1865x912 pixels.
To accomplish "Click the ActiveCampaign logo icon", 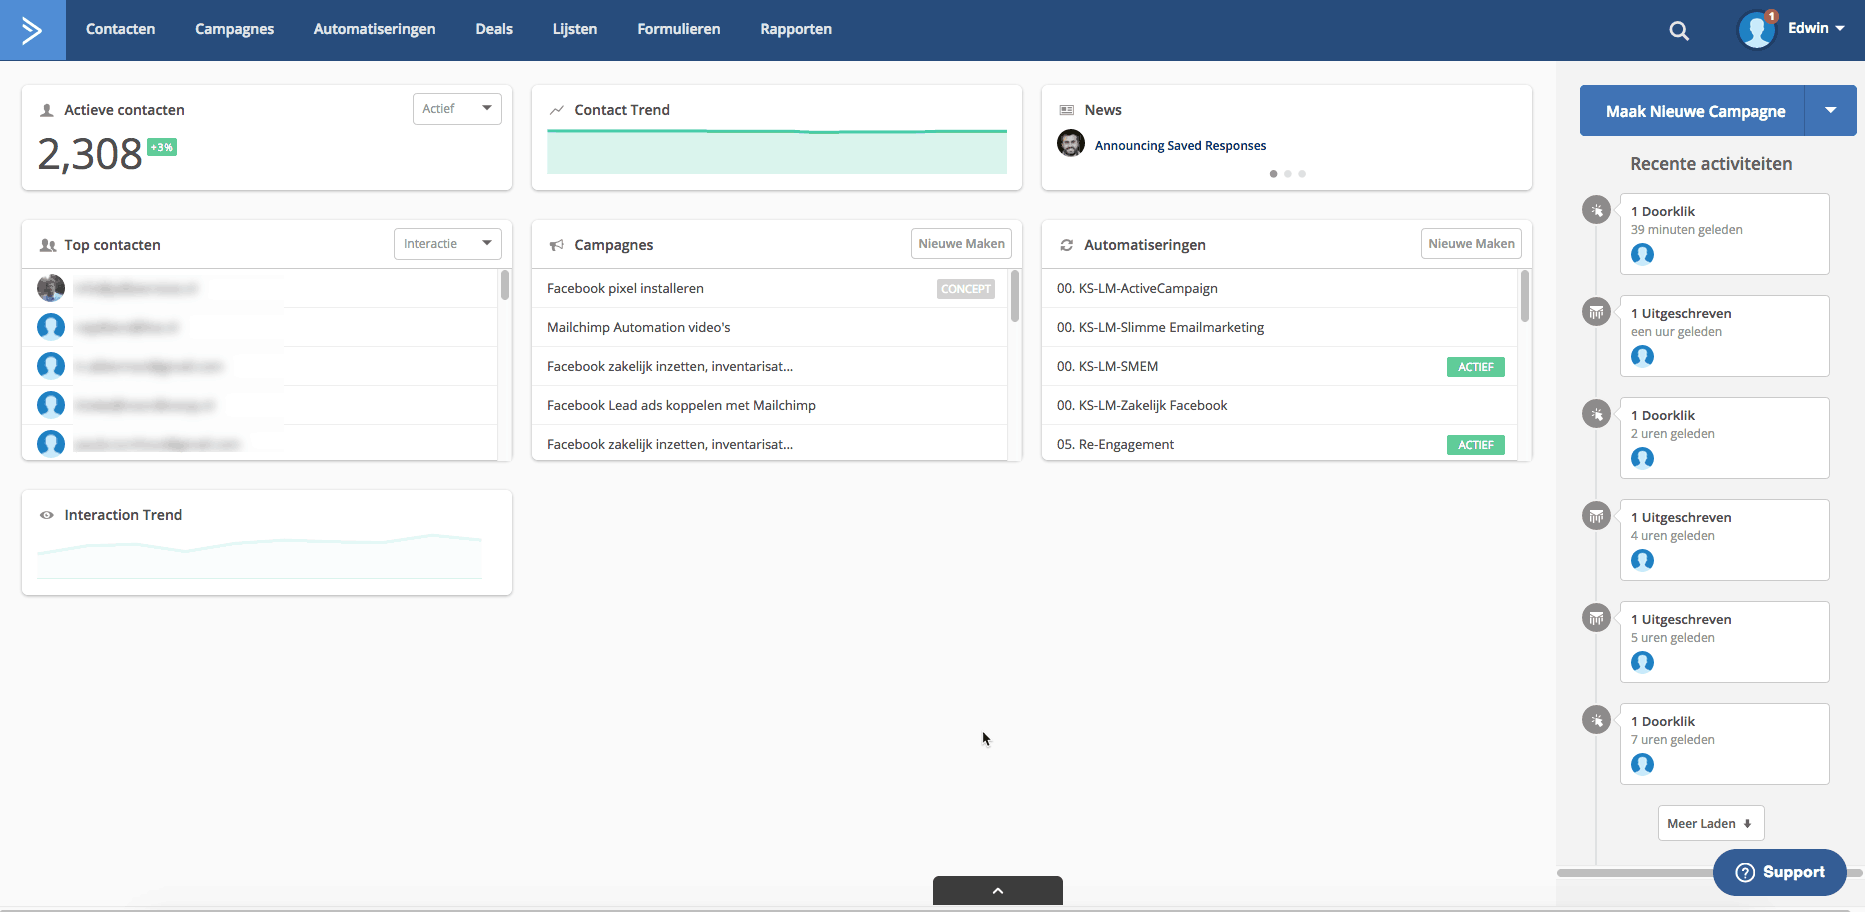I will [32, 30].
